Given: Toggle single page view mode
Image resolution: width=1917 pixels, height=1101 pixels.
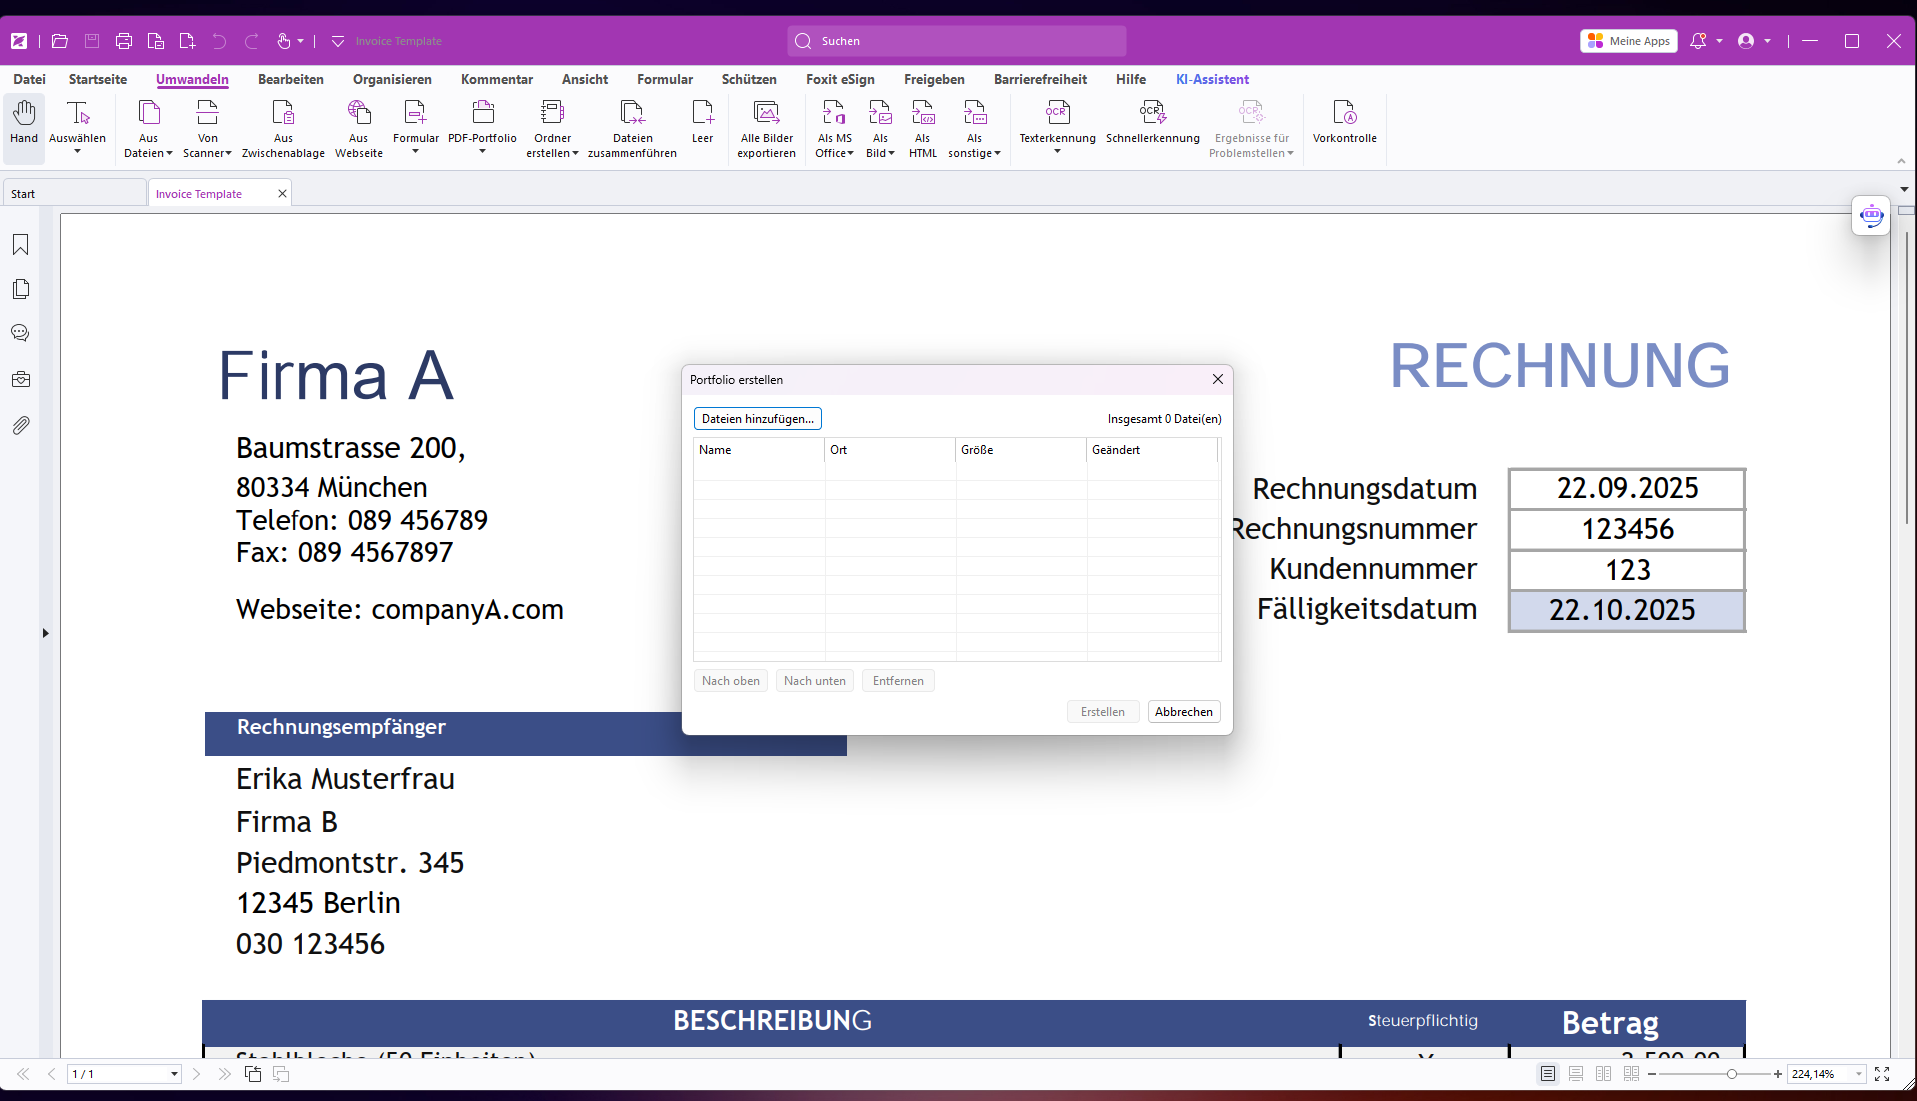Looking at the screenshot, I should pos(1548,1074).
